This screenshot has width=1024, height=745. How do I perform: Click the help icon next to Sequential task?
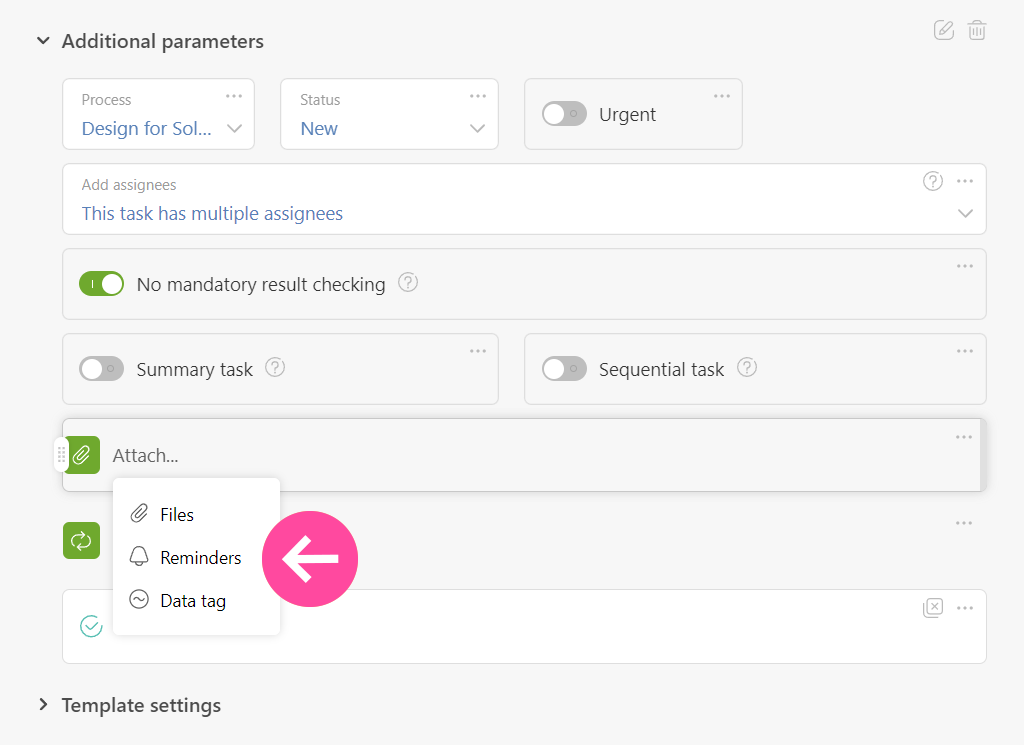(747, 368)
